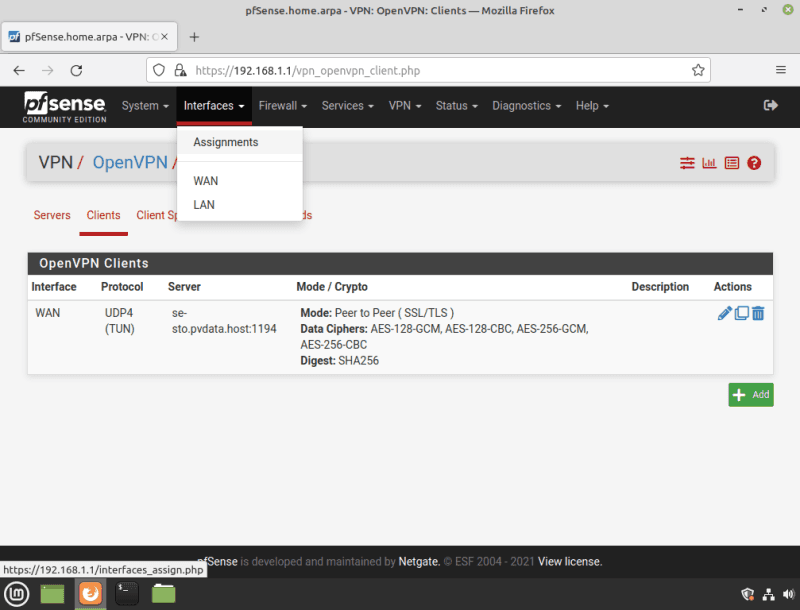The height and width of the screenshot is (610, 800).
Task: Expand the Firewall dropdown menu
Action: (282, 106)
